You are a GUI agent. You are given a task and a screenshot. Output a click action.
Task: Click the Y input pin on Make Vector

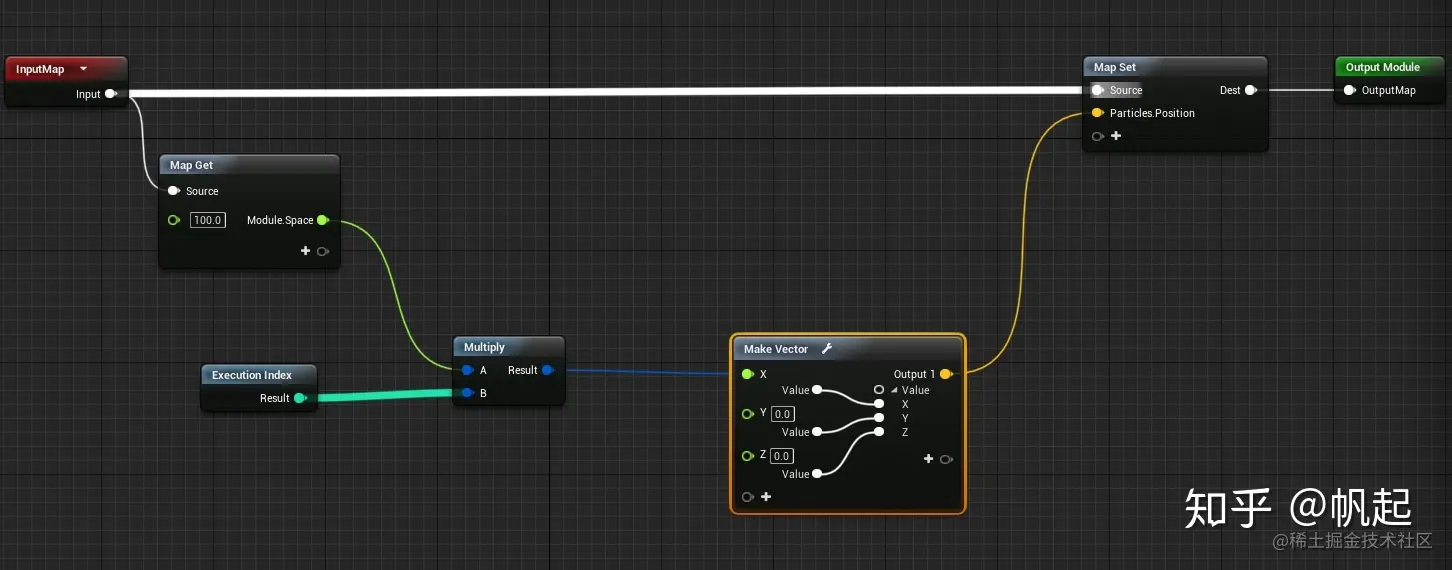(748, 413)
